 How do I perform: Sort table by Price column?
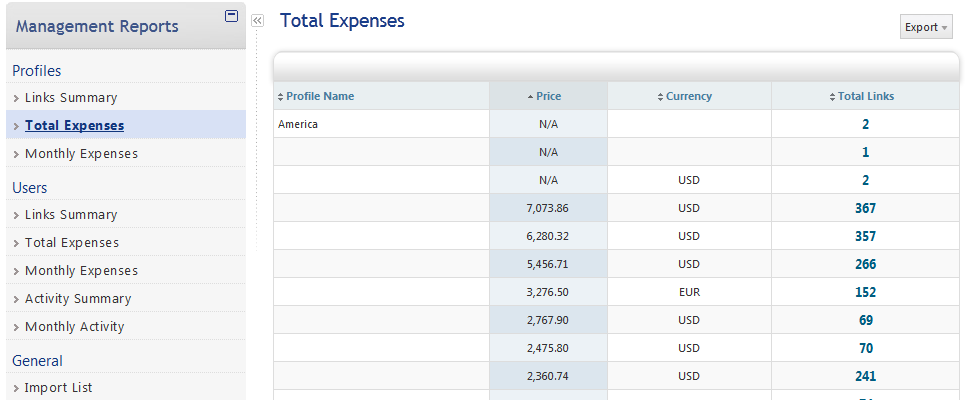pos(548,96)
